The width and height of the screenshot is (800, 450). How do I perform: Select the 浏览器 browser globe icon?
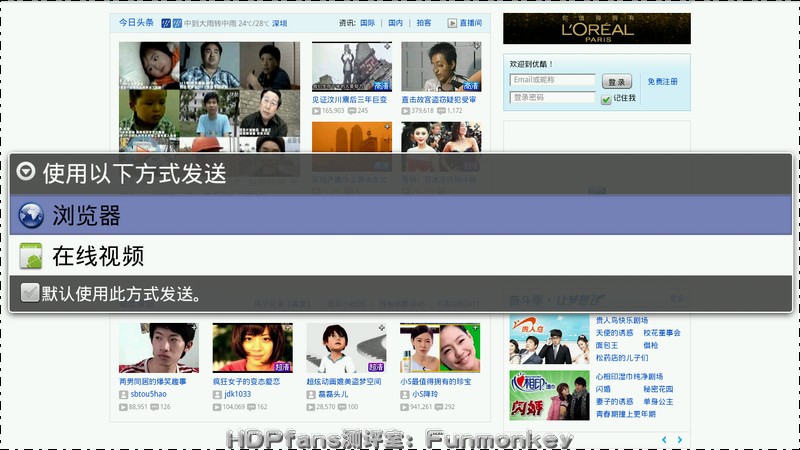pos(31,215)
